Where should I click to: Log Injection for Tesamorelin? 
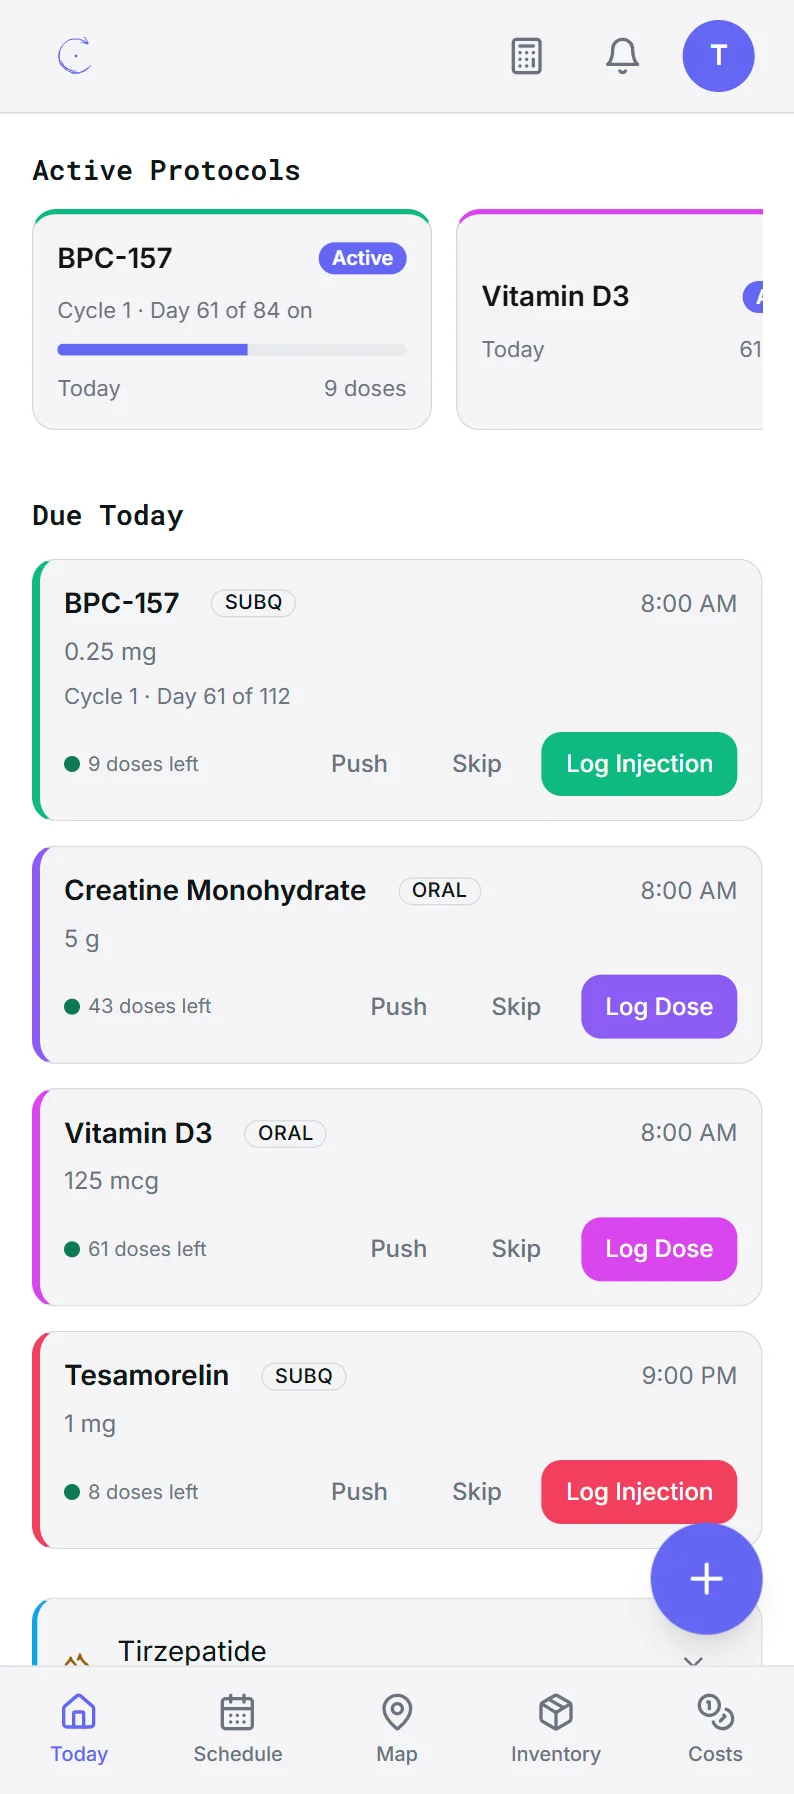pyautogui.click(x=639, y=1492)
